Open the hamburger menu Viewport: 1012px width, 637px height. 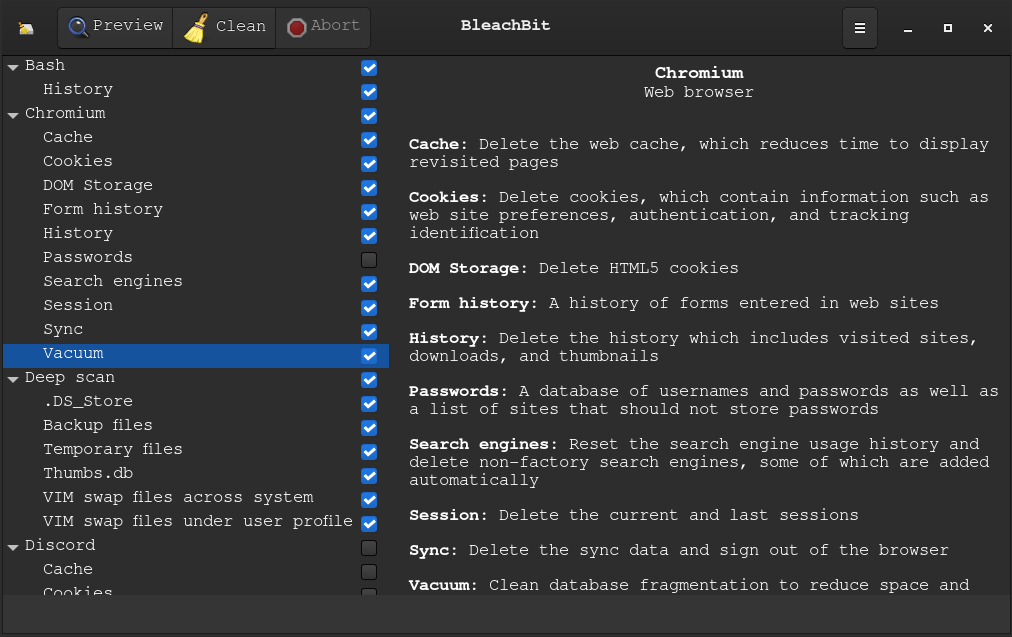point(860,27)
